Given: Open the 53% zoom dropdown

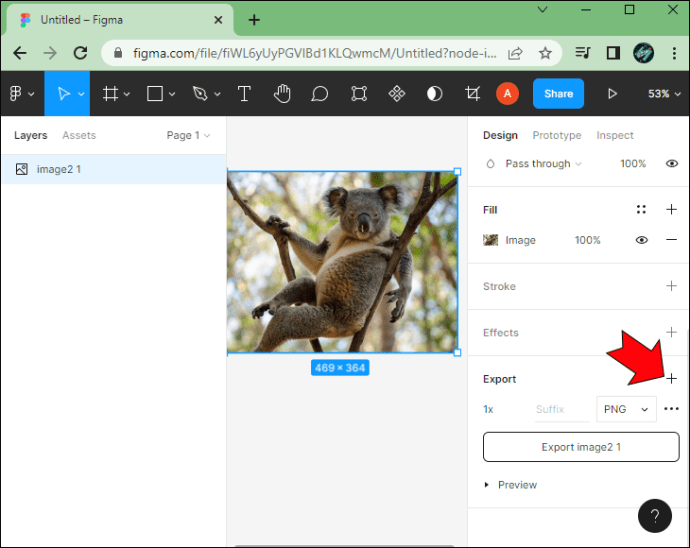Looking at the screenshot, I should (664, 94).
